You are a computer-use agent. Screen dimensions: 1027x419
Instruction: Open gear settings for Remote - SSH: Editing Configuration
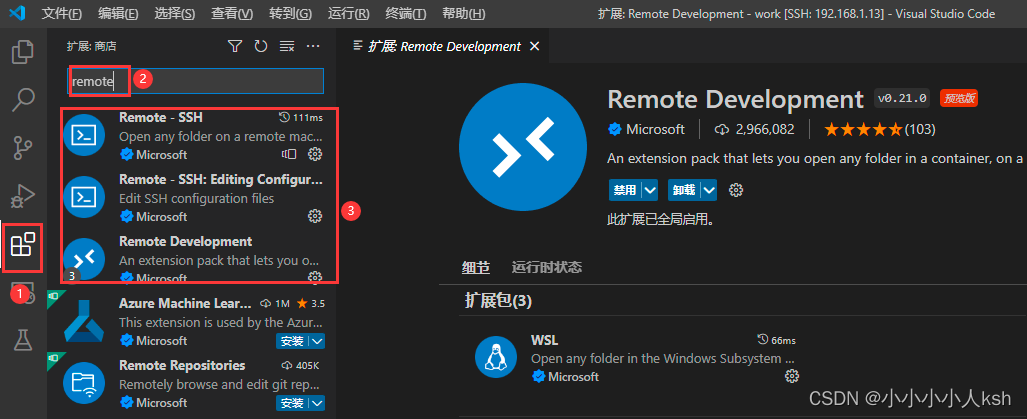tap(315, 216)
